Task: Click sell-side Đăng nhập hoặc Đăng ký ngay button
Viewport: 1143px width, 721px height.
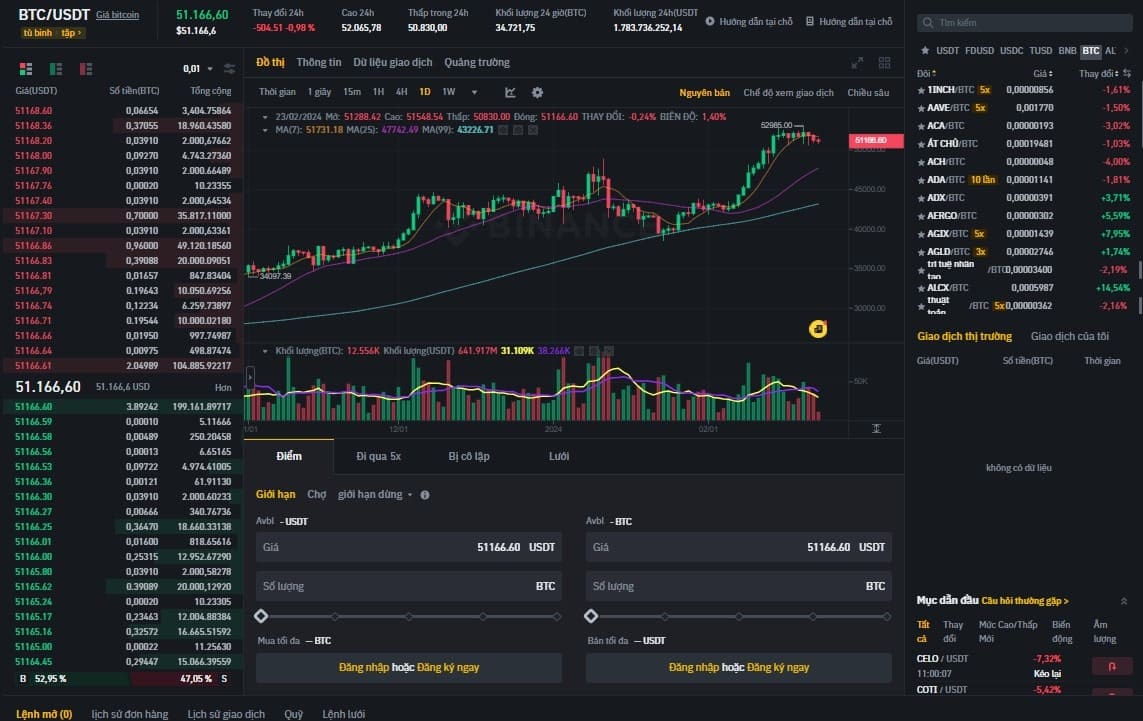Action: click(x=738, y=667)
